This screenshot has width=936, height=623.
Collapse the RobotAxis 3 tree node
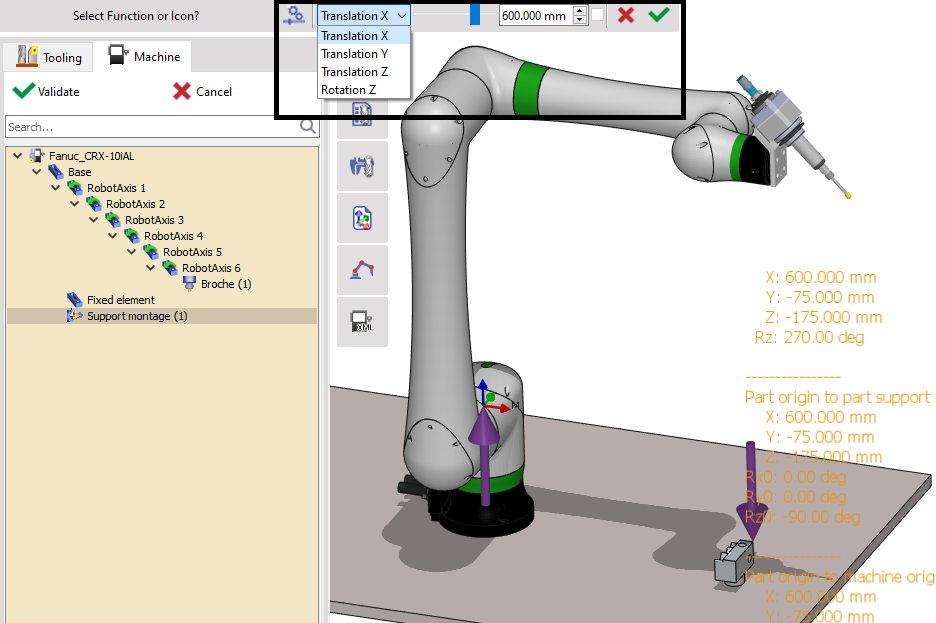pos(93,220)
